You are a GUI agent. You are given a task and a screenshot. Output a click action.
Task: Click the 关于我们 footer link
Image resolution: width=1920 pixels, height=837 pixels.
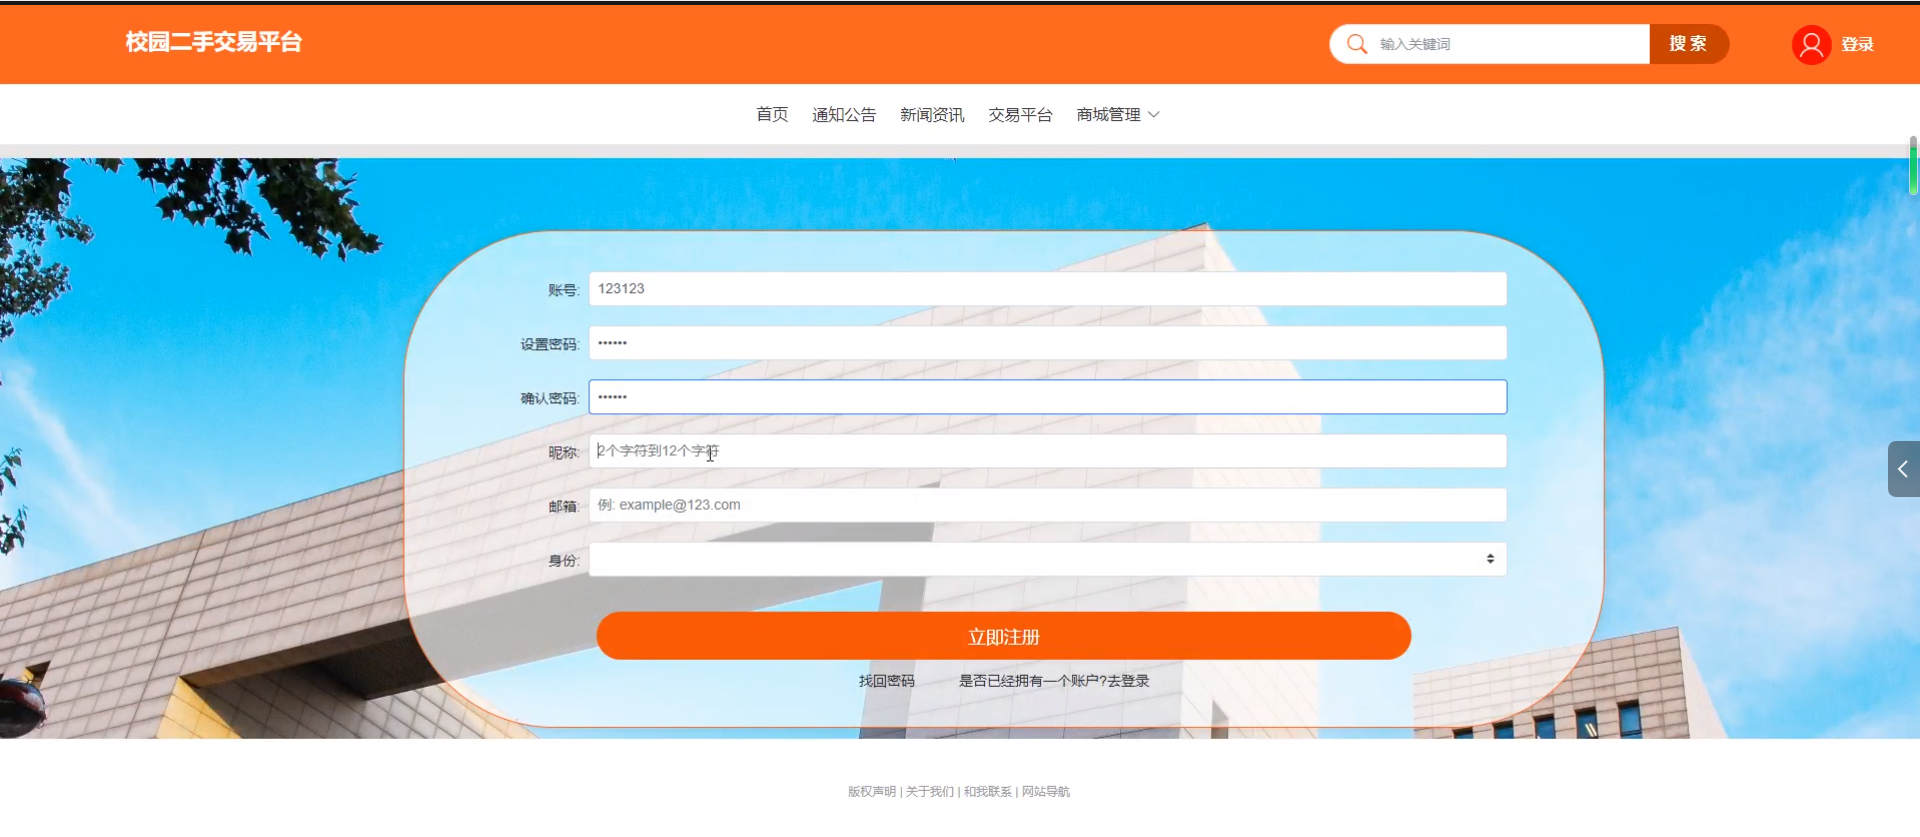(930, 792)
